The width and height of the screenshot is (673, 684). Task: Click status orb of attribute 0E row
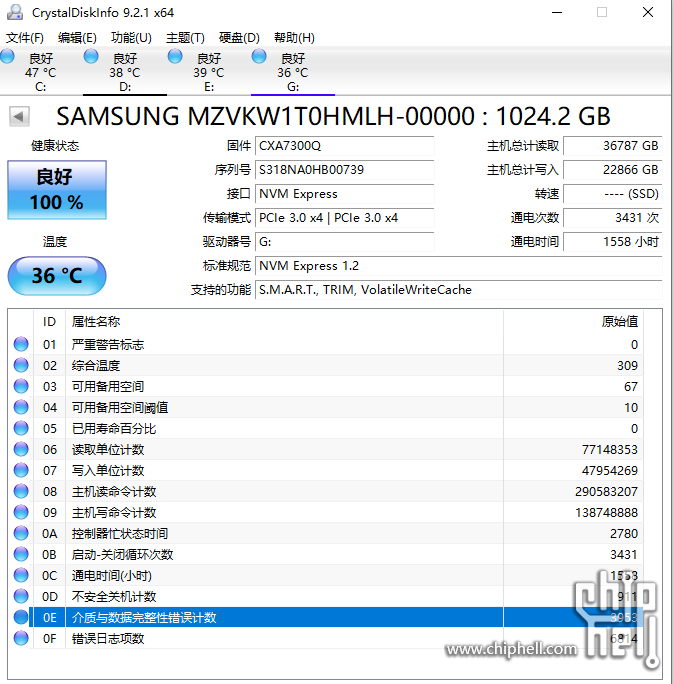tap(21, 617)
